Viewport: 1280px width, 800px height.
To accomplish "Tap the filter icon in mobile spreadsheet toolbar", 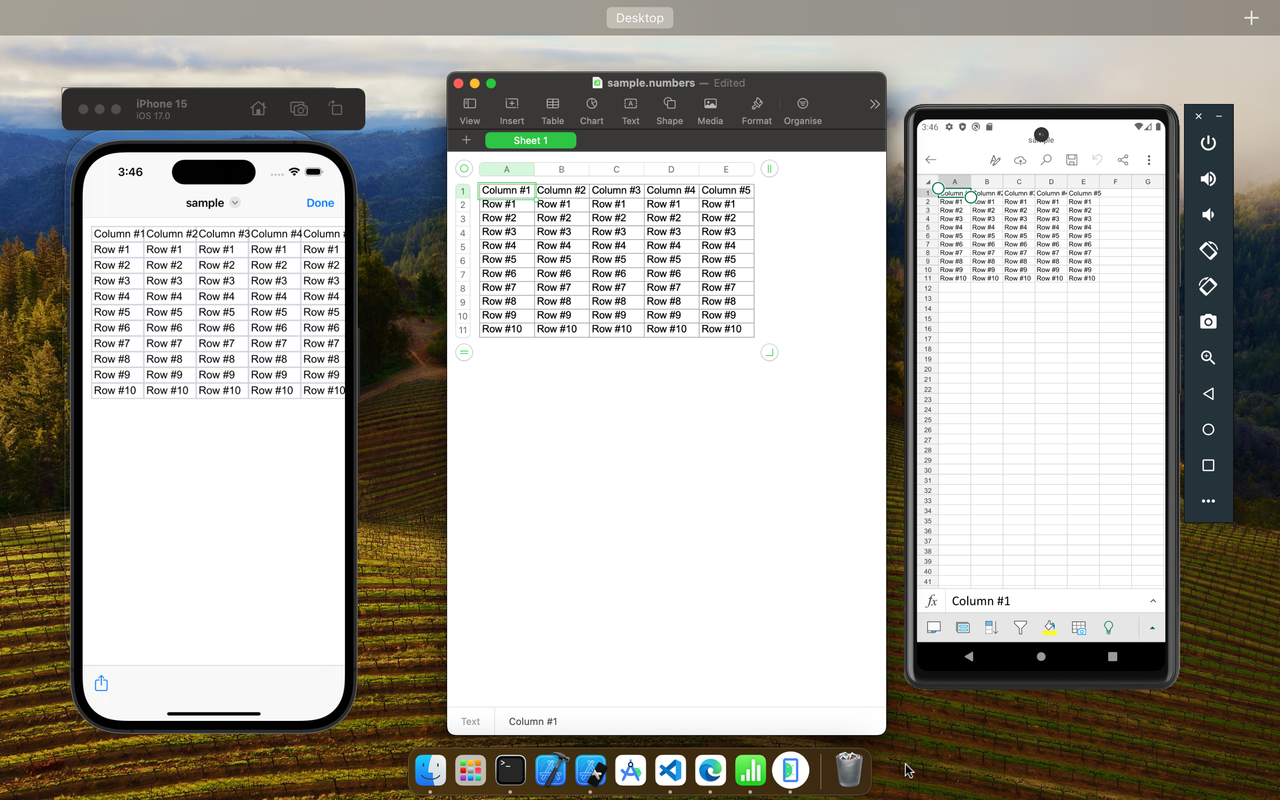I will (x=1020, y=627).
